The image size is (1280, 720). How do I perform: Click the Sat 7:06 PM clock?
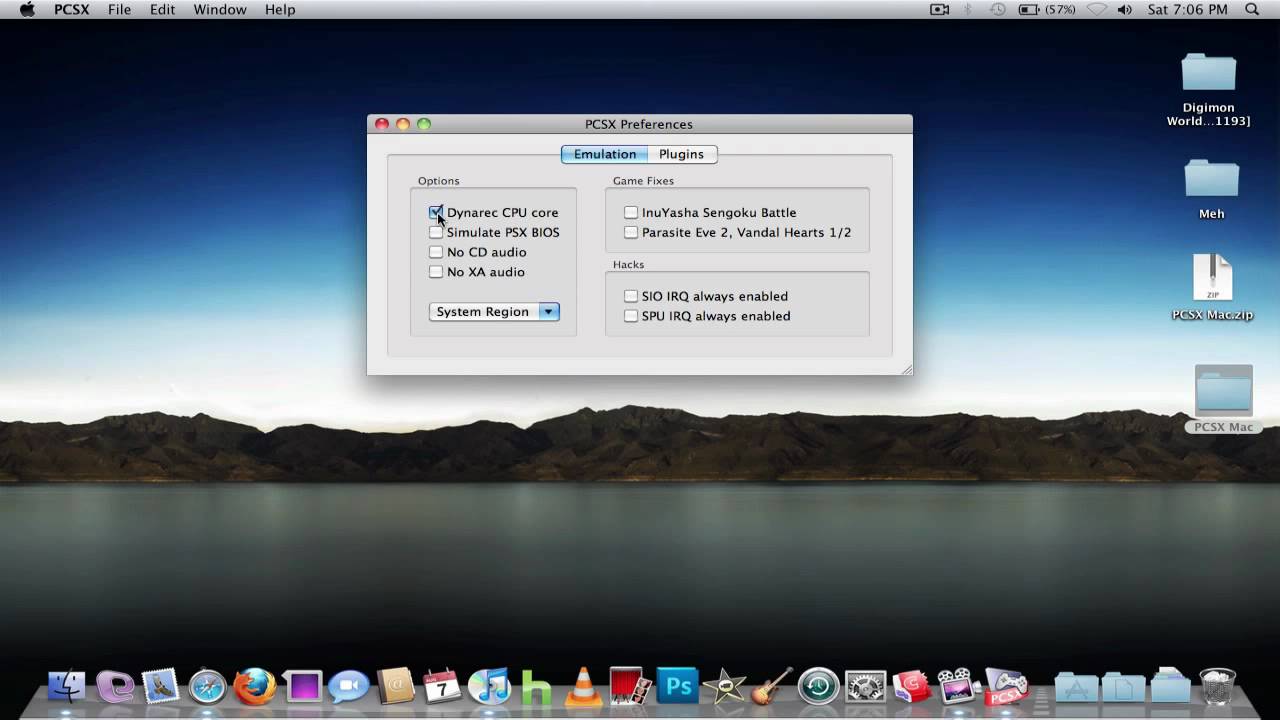coord(1188,9)
